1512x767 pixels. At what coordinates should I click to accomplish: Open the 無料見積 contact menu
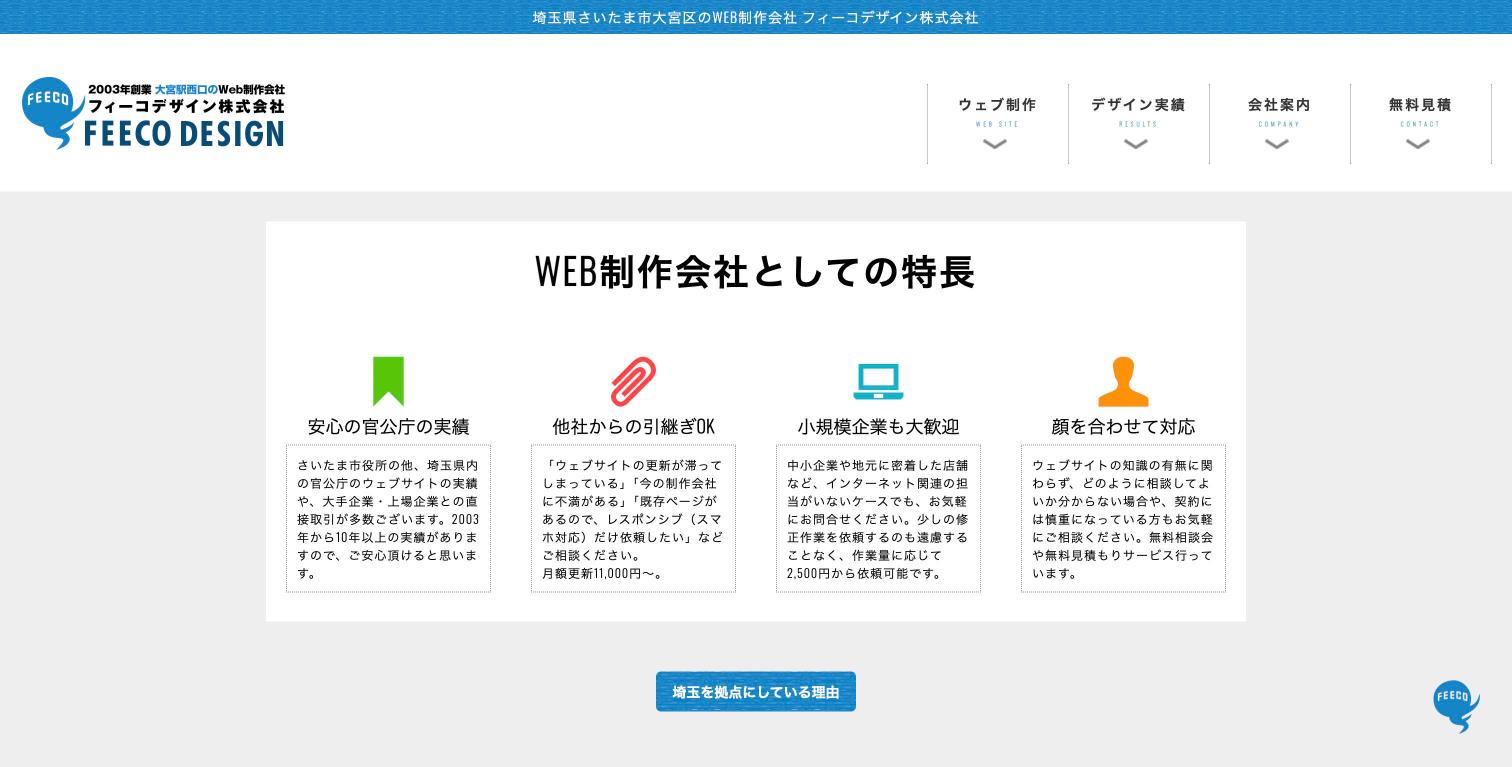pos(1420,123)
